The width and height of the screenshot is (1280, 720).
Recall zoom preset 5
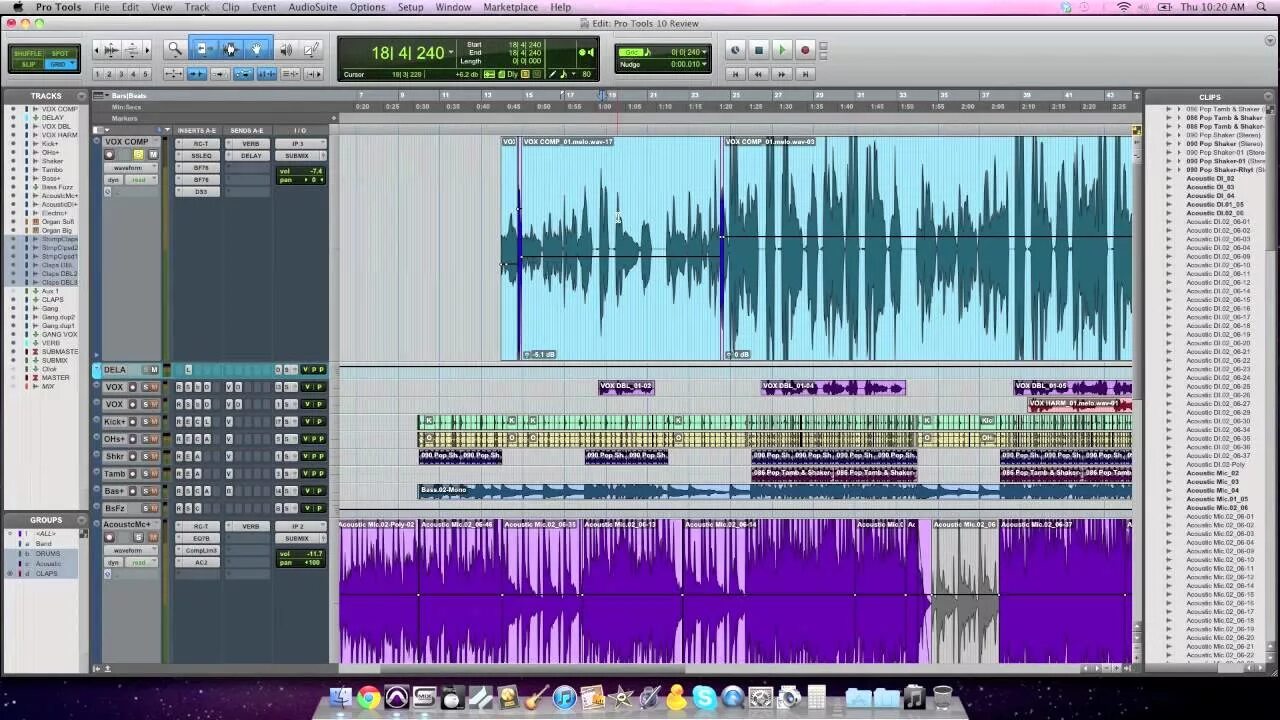(146, 74)
